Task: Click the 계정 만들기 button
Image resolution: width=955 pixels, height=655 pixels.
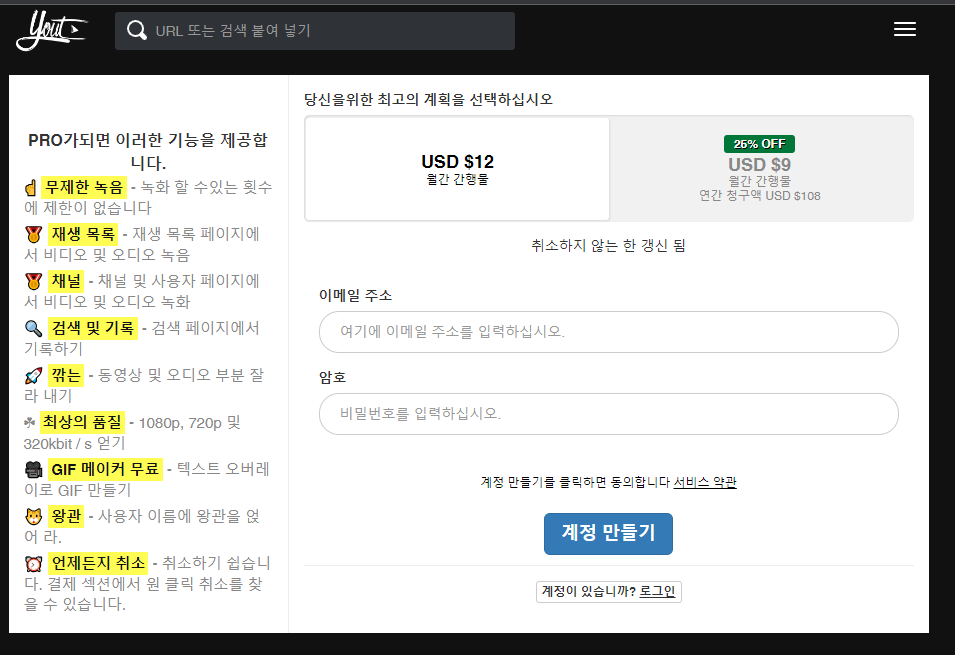Action: 608,533
